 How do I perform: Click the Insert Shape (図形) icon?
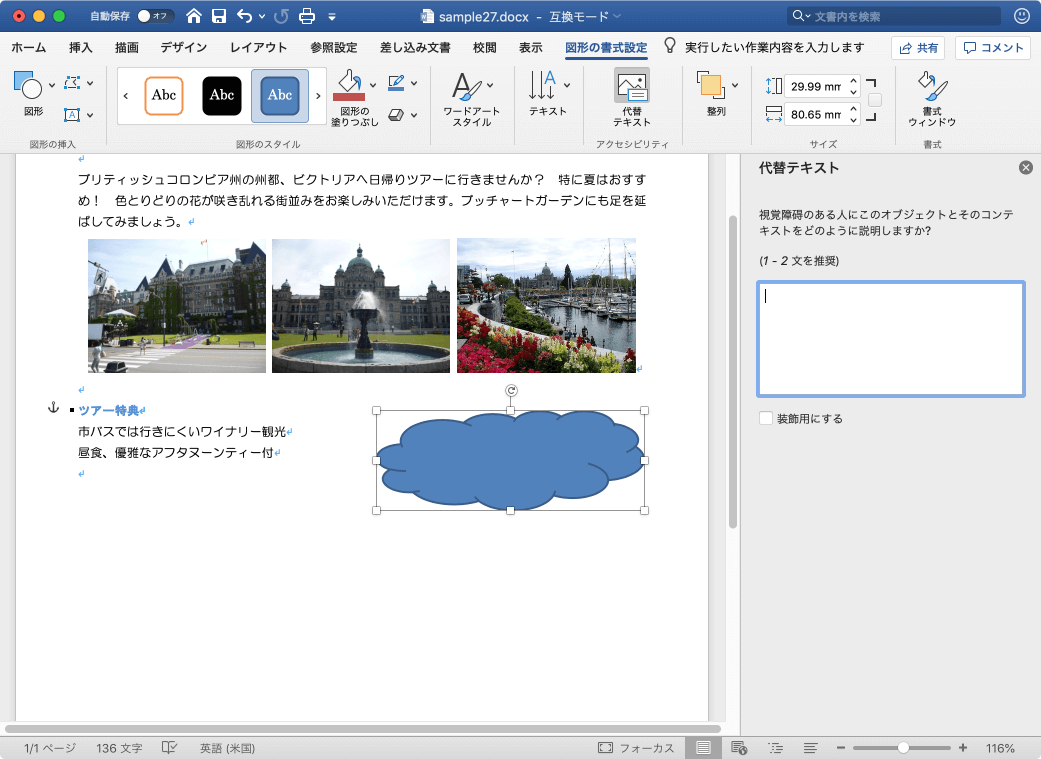28,86
